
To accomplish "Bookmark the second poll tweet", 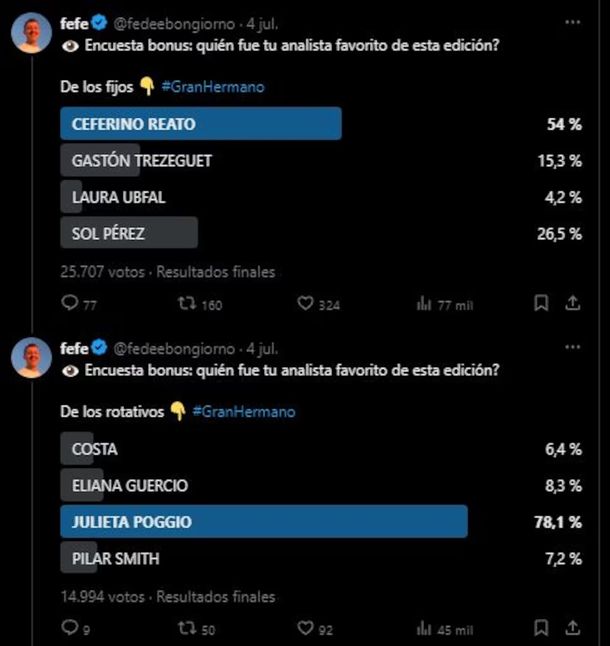I will [541, 627].
